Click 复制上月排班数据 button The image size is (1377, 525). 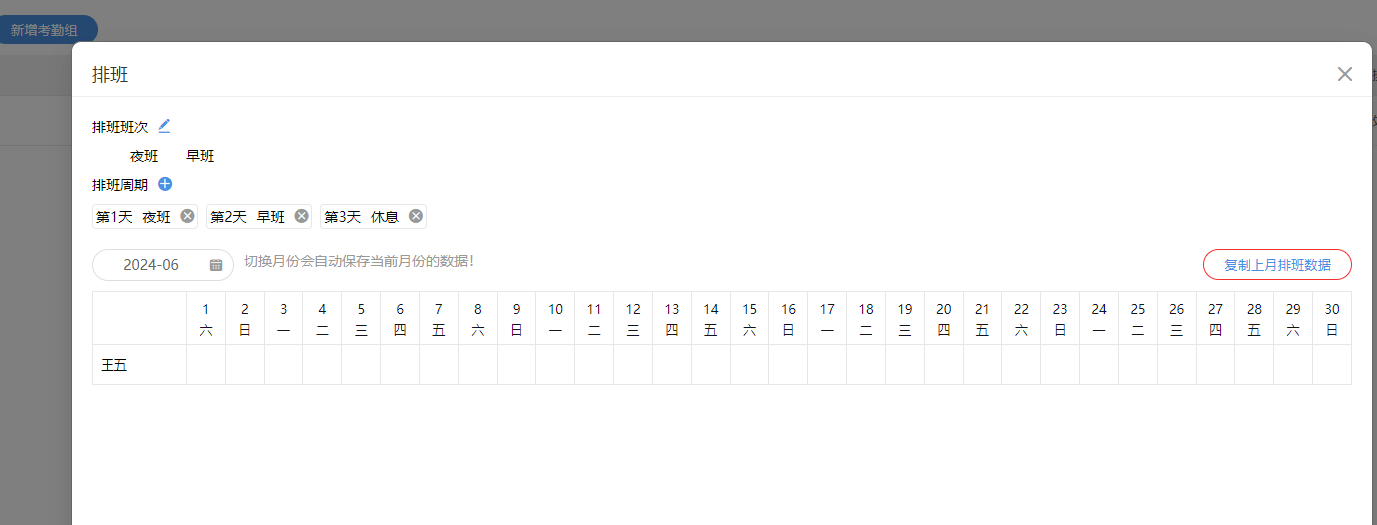(1277, 265)
